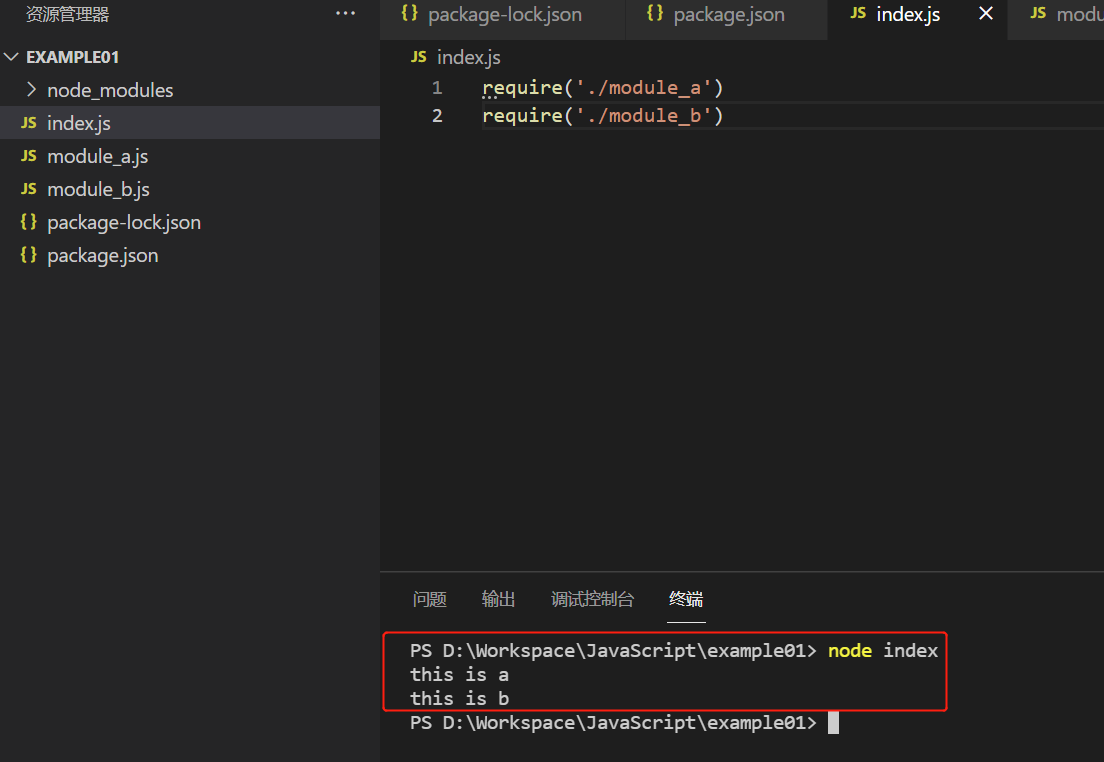This screenshot has height=762, width=1104.
Task: Select index.js in the file explorer
Action: click(x=190, y=123)
